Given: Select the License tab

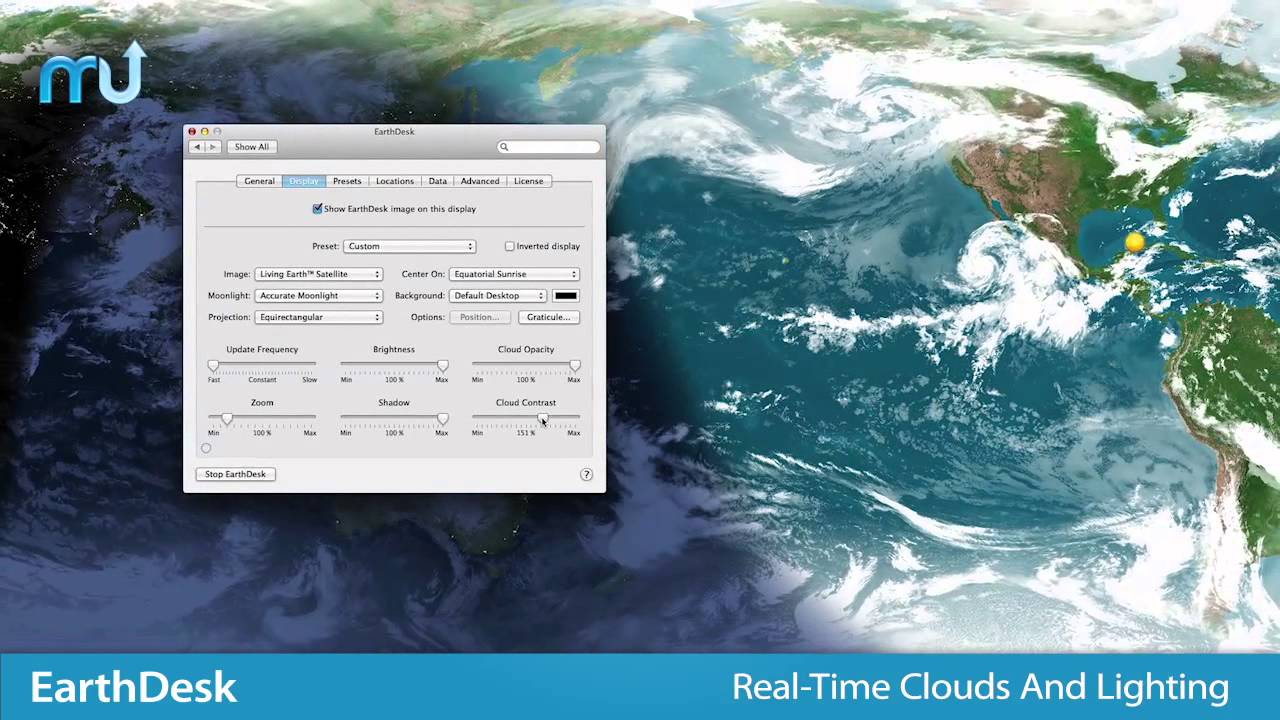Looking at the screenshot, I should pyautogui.click(x=529, y=181).
